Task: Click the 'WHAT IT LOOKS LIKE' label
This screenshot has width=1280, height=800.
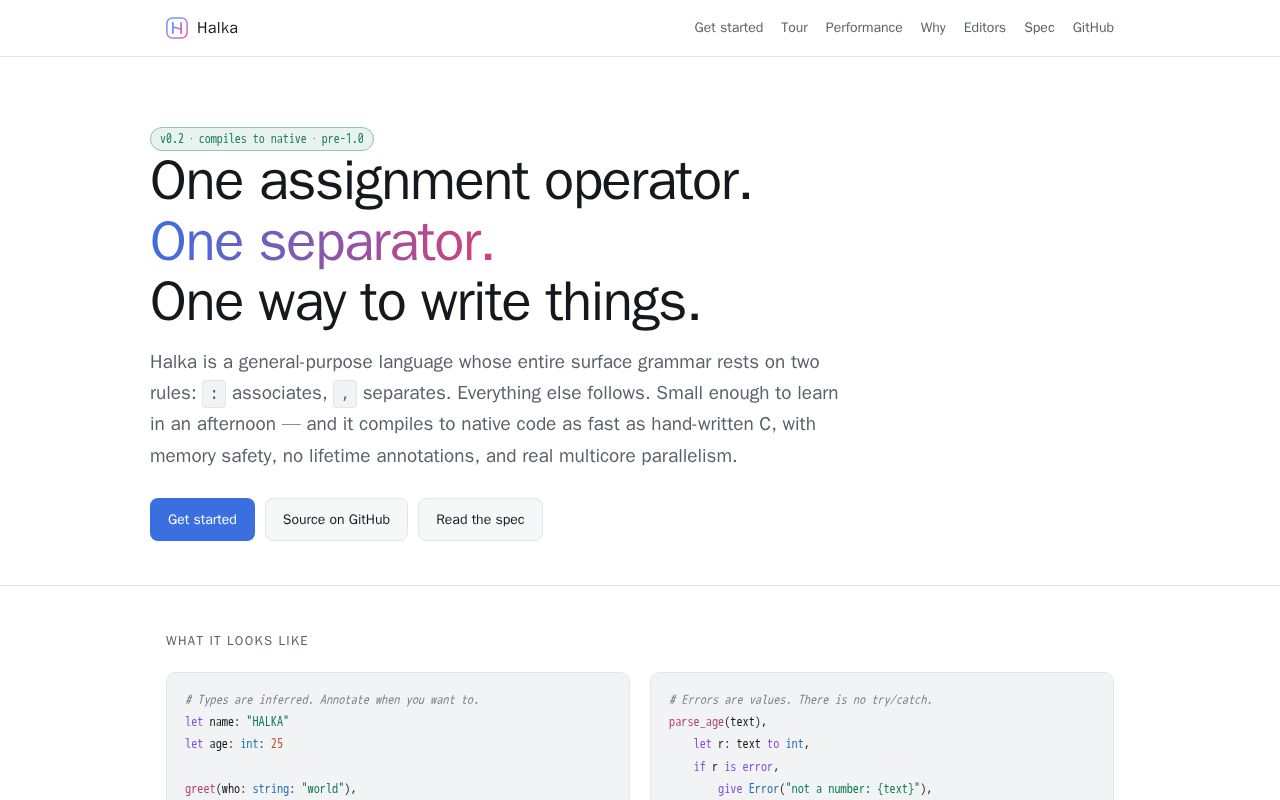Action: pyautogui.click(x=237, y=641)
